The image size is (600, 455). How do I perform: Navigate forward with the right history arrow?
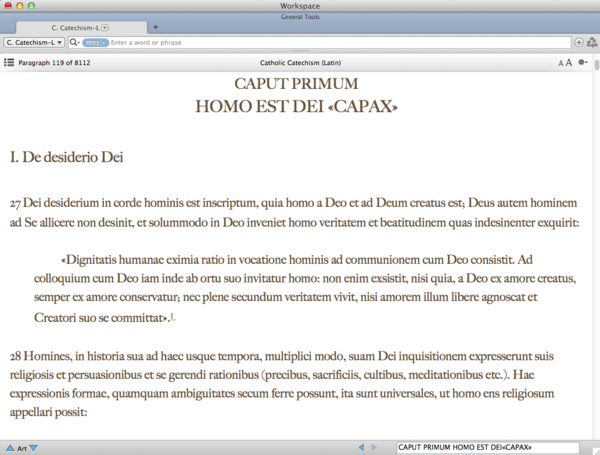374,447
